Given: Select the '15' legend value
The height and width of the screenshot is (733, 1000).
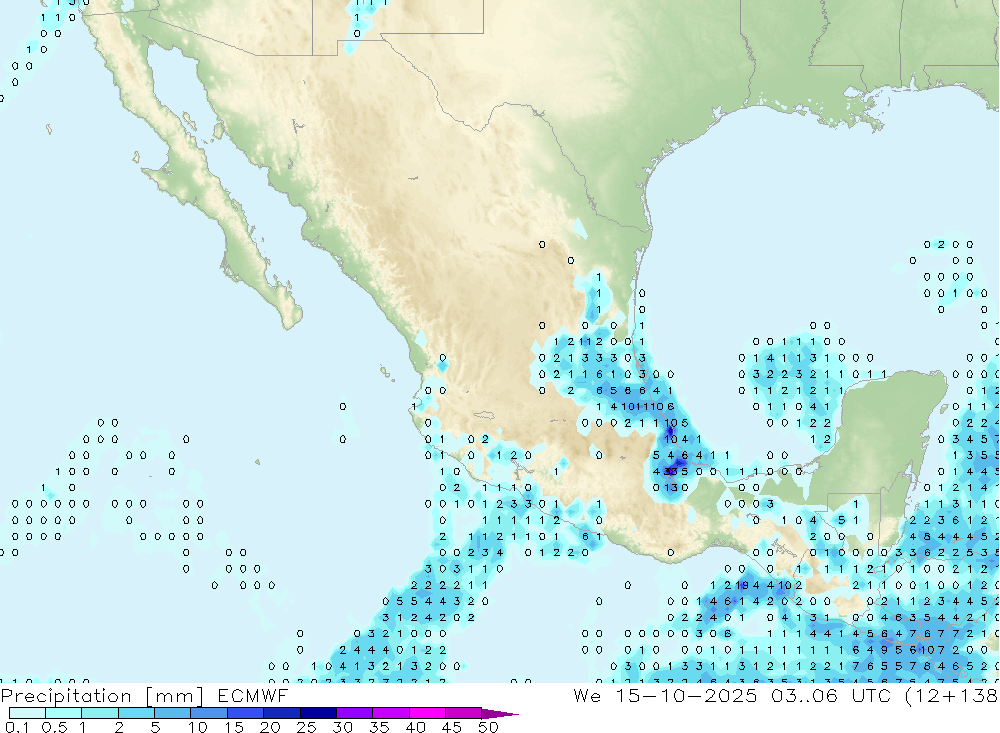Looking at the screenshot, I should point(233,727).
